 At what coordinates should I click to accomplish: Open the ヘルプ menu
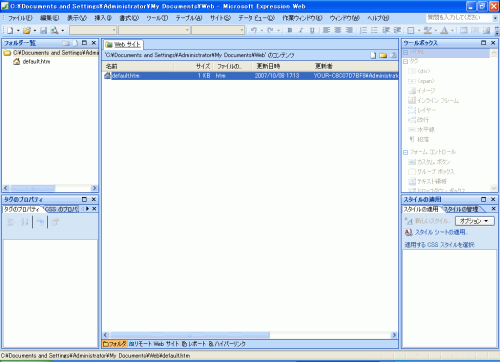pyautogui.click(x=378, y=18)
